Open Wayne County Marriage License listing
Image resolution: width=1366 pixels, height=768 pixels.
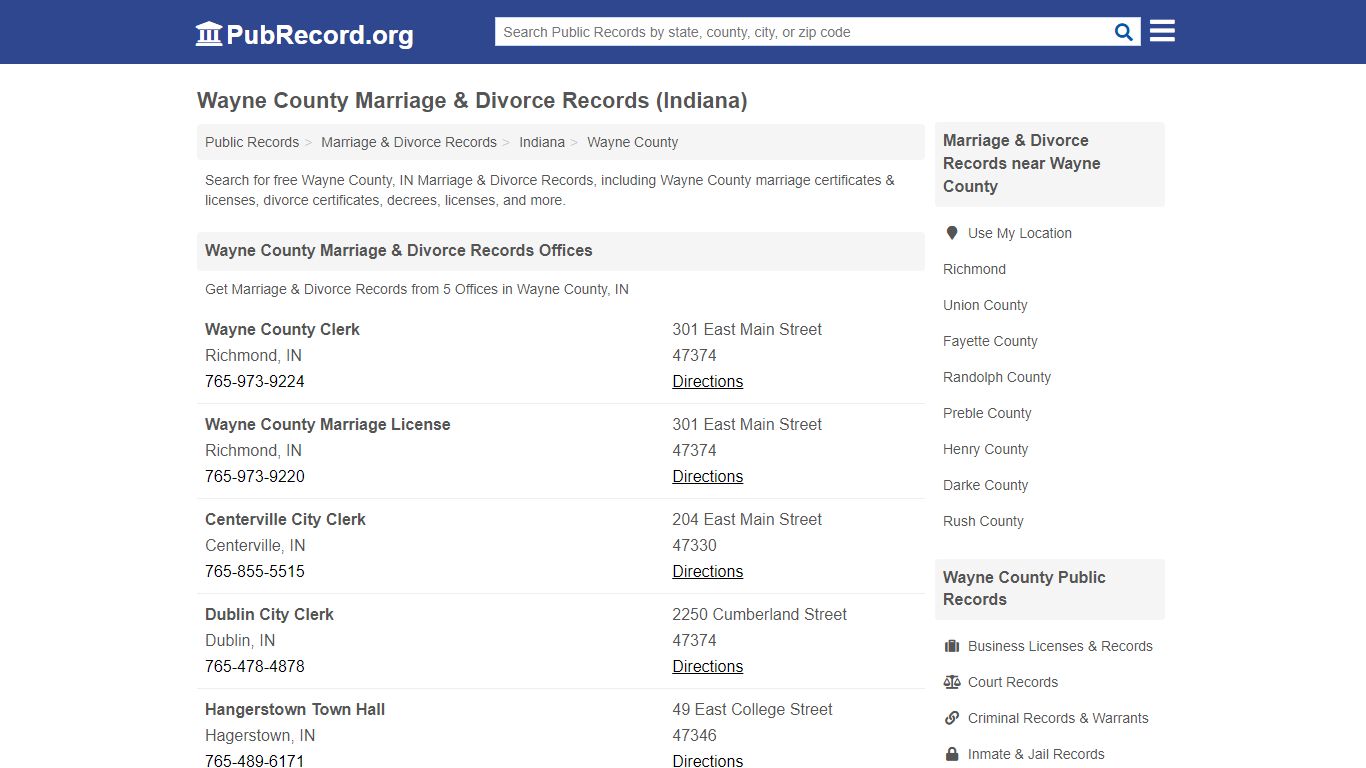pyautogui.click(x=328, y=424)
